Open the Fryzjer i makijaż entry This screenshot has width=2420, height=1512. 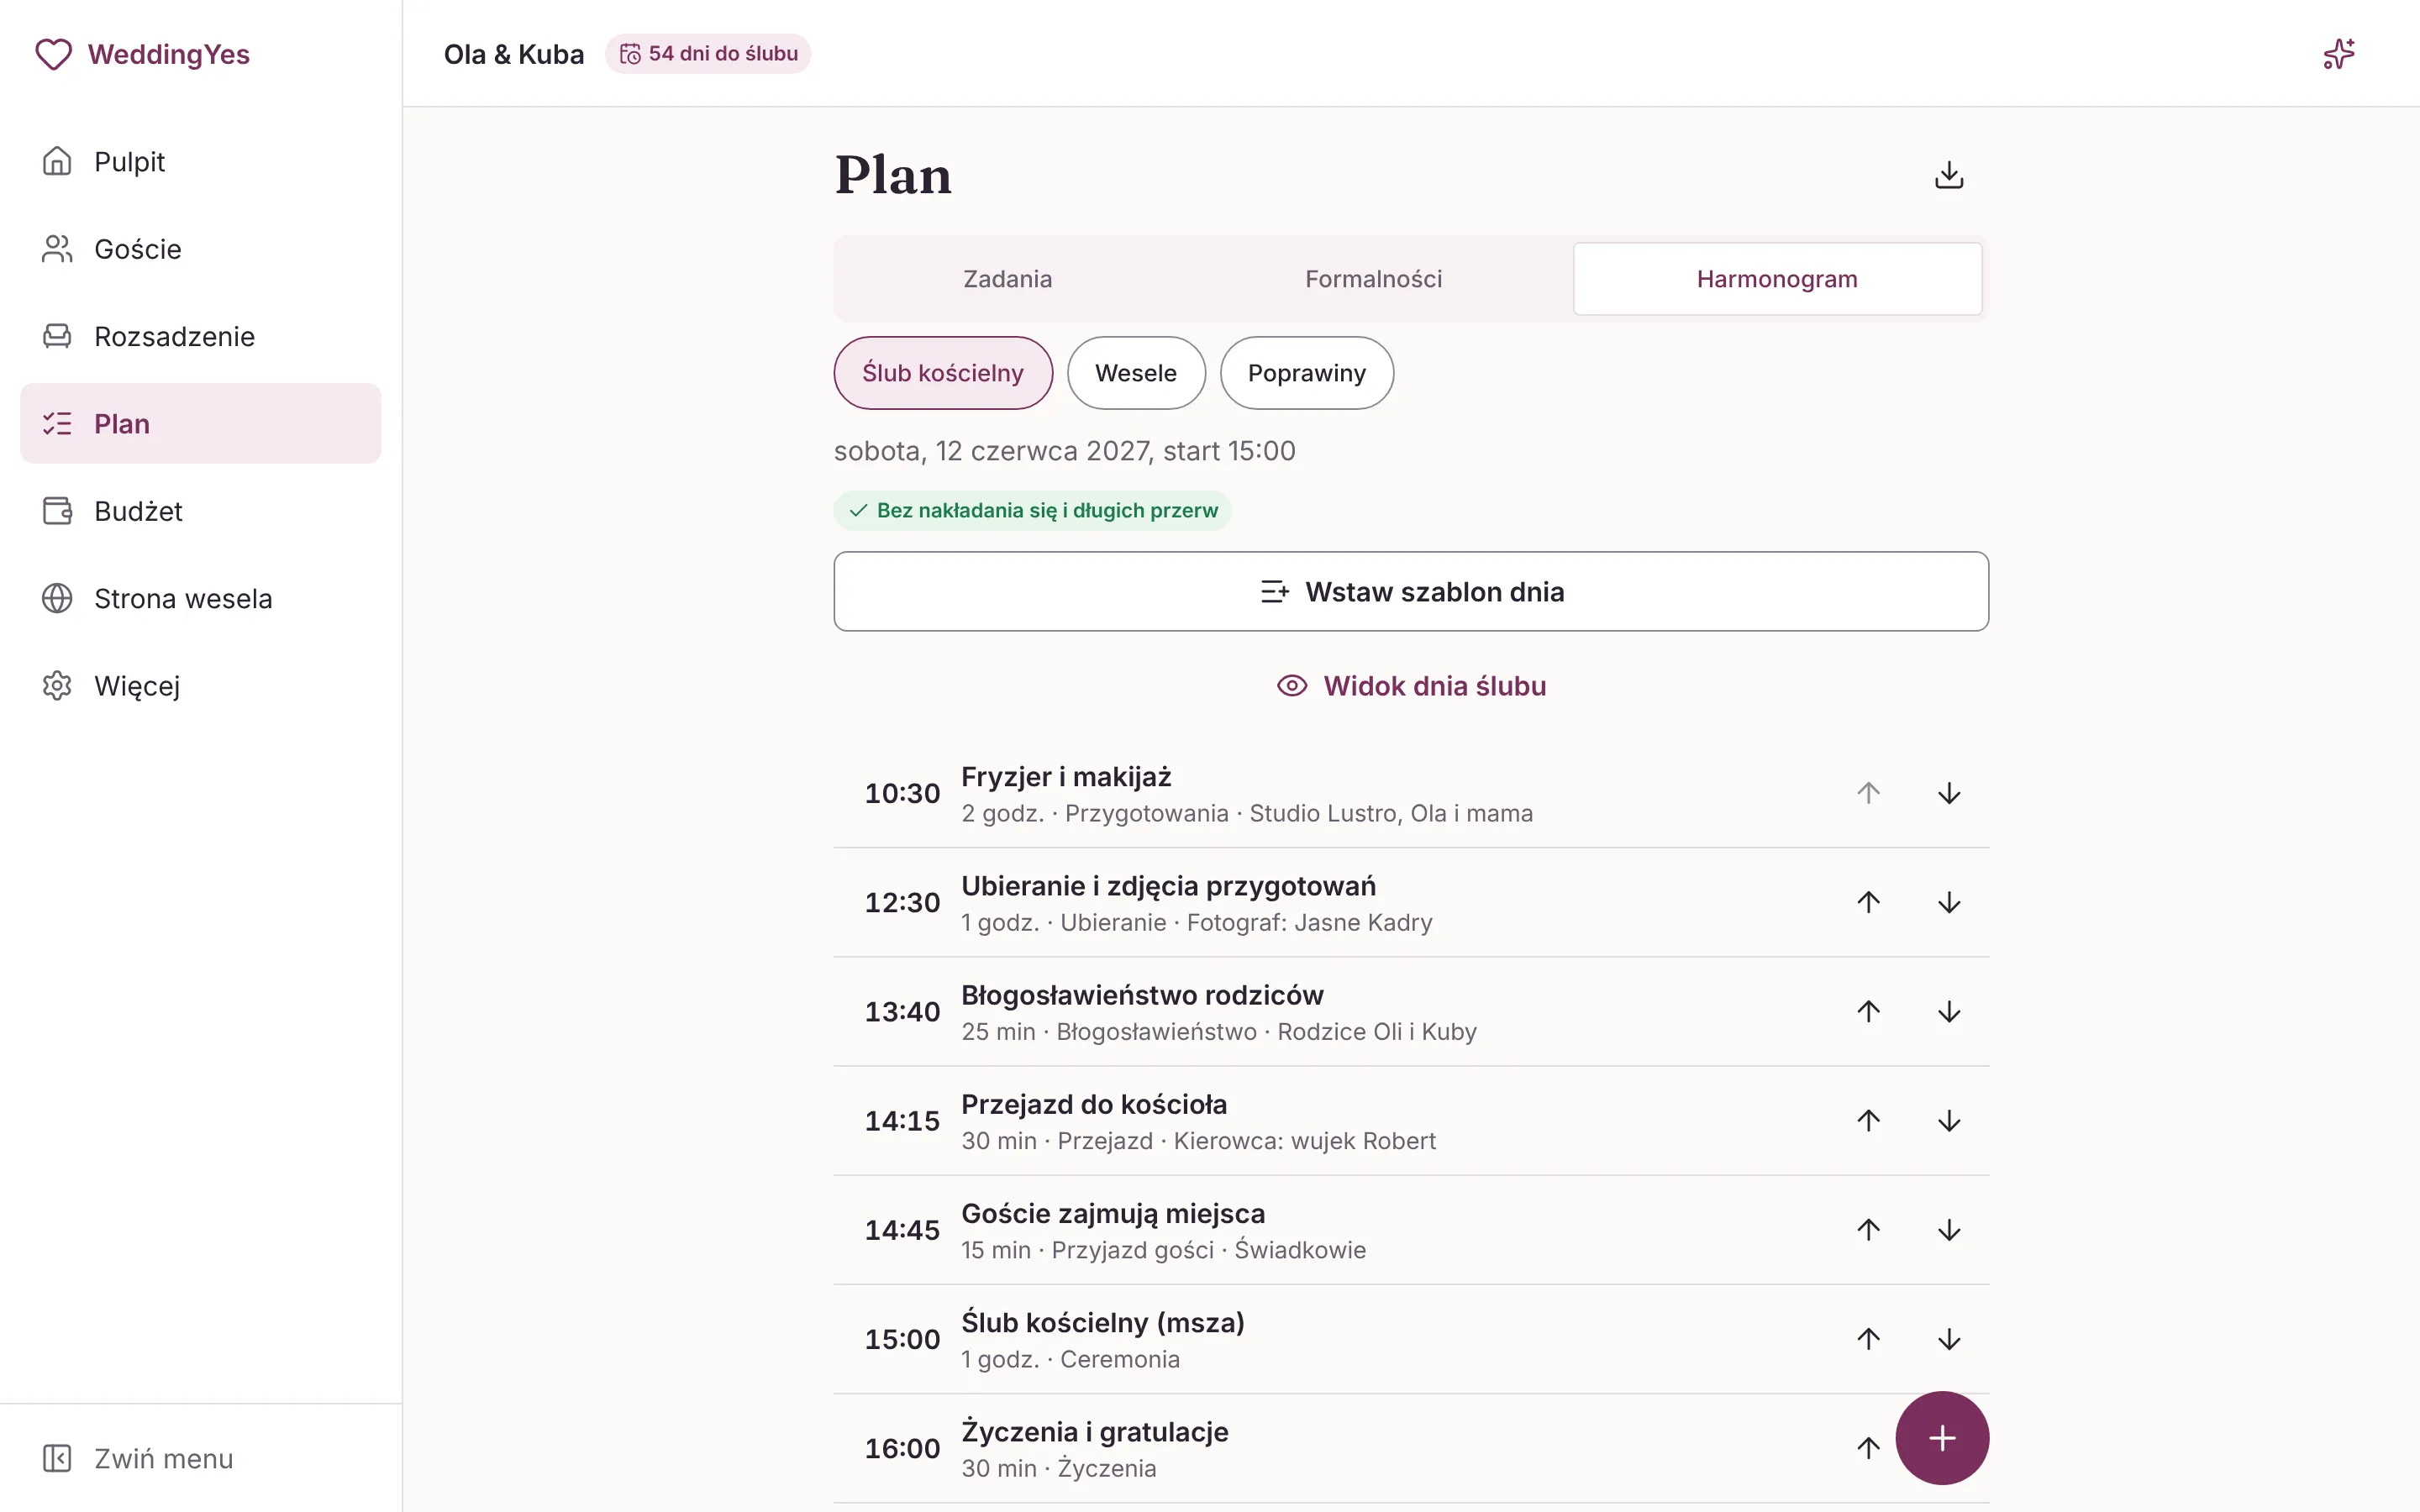(x=1411, y=794)
